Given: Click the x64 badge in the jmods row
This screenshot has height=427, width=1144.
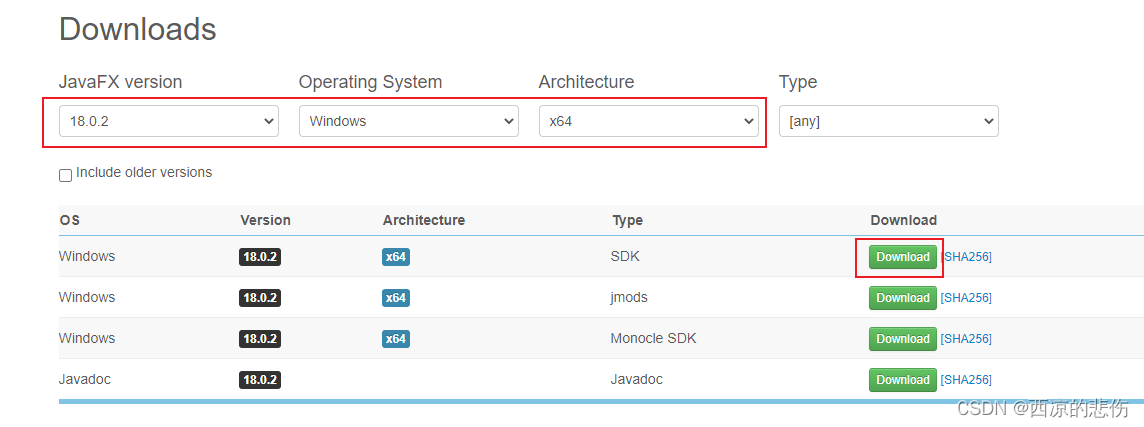Looking at the screenshot, I should pos(395,298).
